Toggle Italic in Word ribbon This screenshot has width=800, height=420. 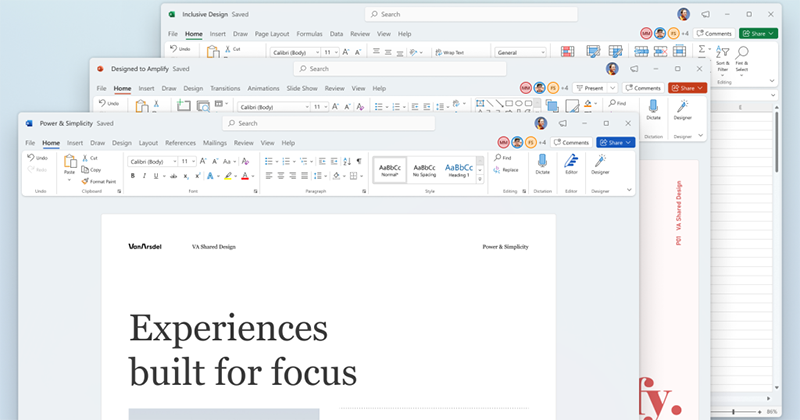(144, 176)
